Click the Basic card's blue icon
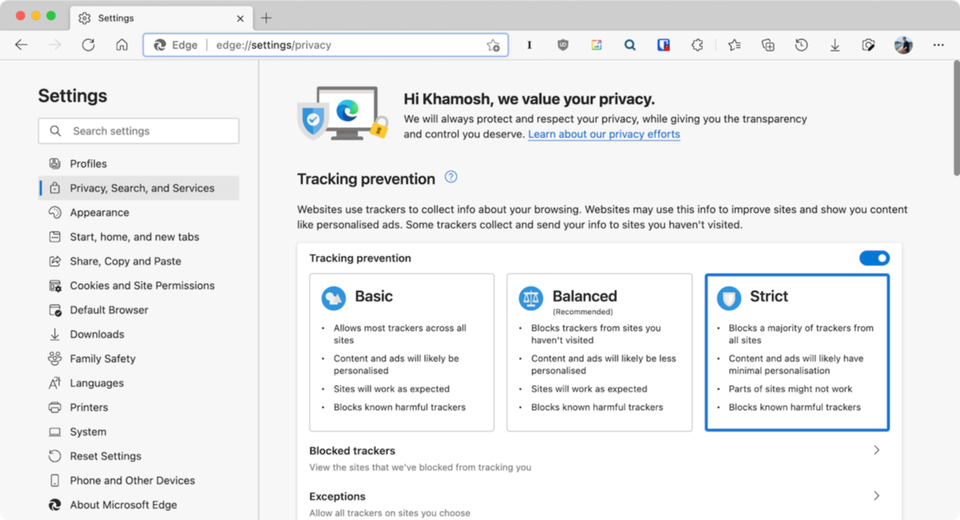This screenshot has width=960, height=520. 334,298
